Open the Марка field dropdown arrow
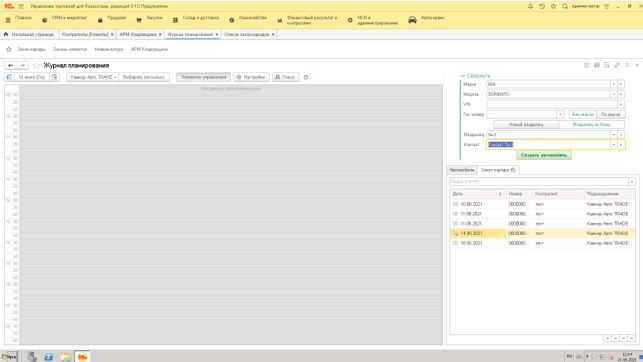This screenshot has width=643, height=362. click(x=613, y=84)
